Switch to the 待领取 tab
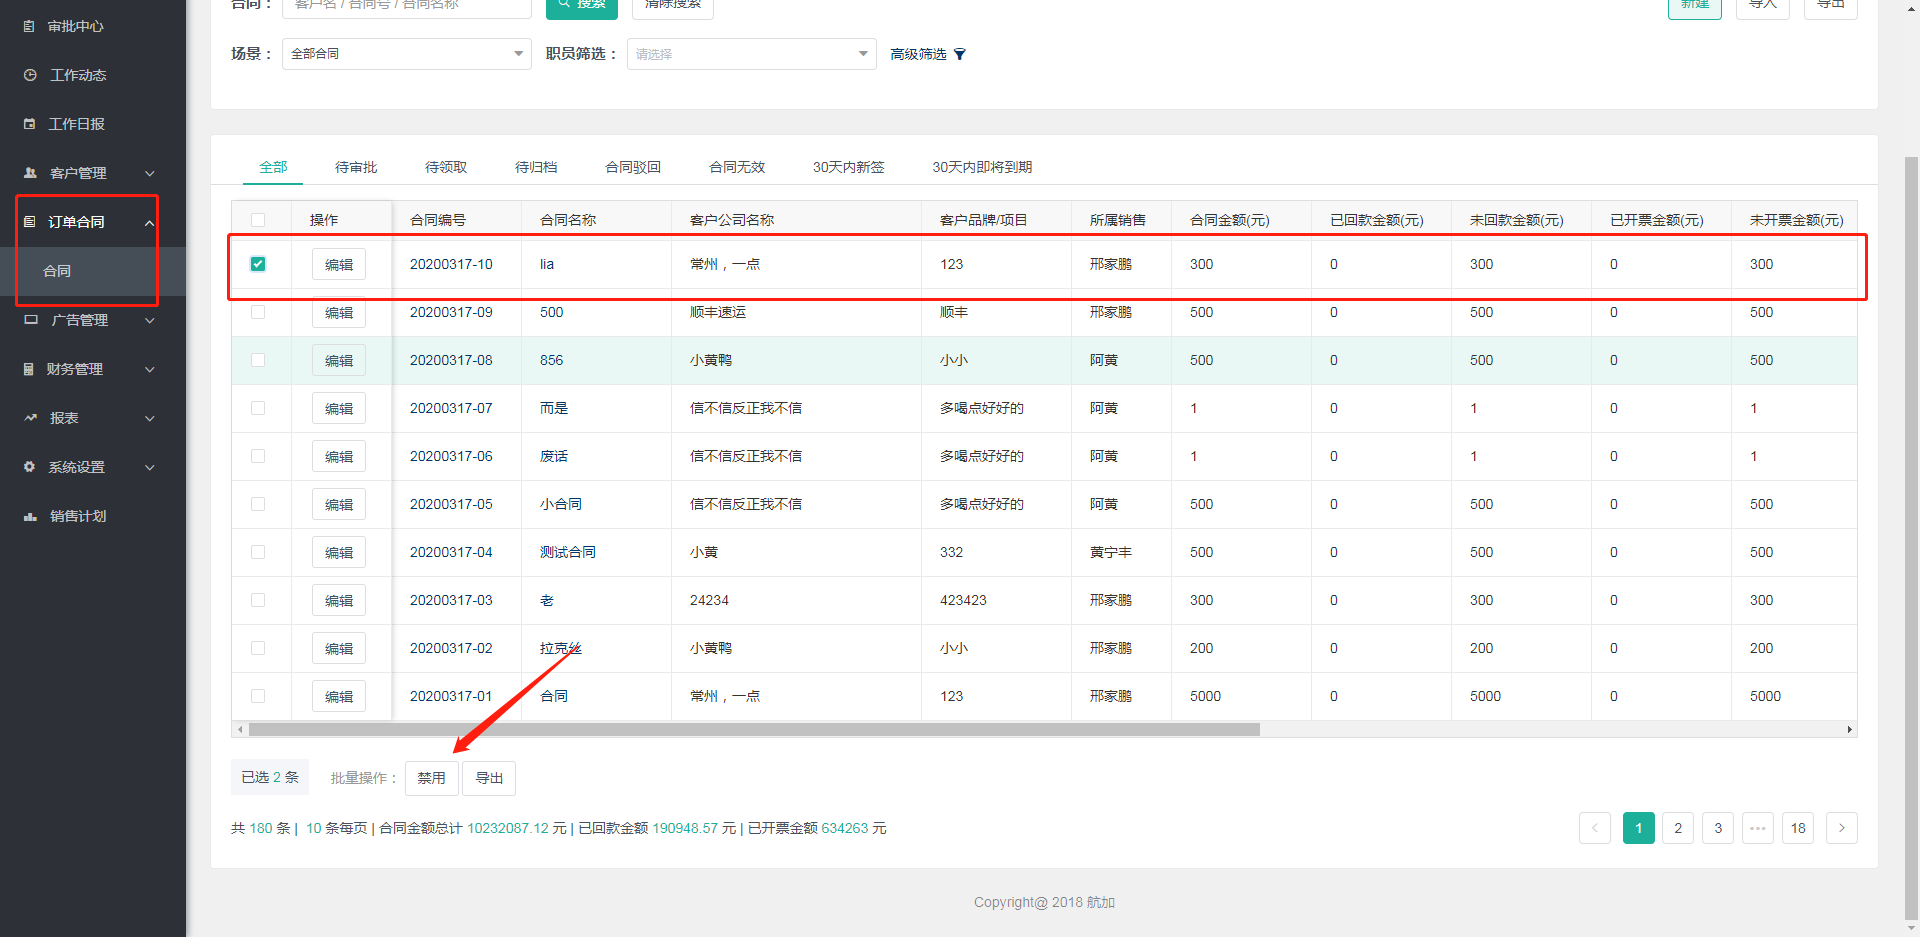1920x937 pixels. (x=446, y=167)
